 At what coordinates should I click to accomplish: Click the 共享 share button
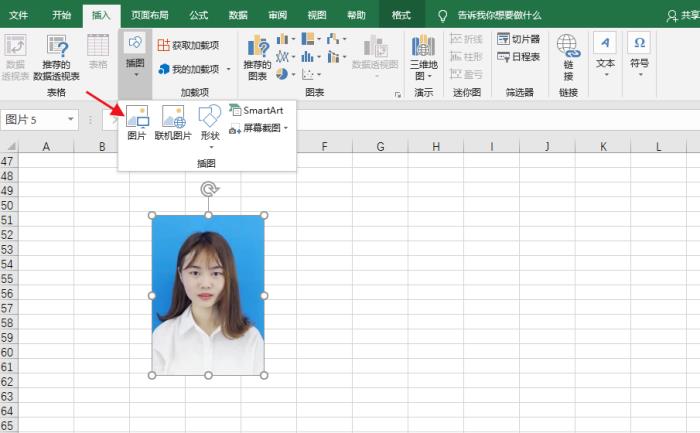coord(678,15)
